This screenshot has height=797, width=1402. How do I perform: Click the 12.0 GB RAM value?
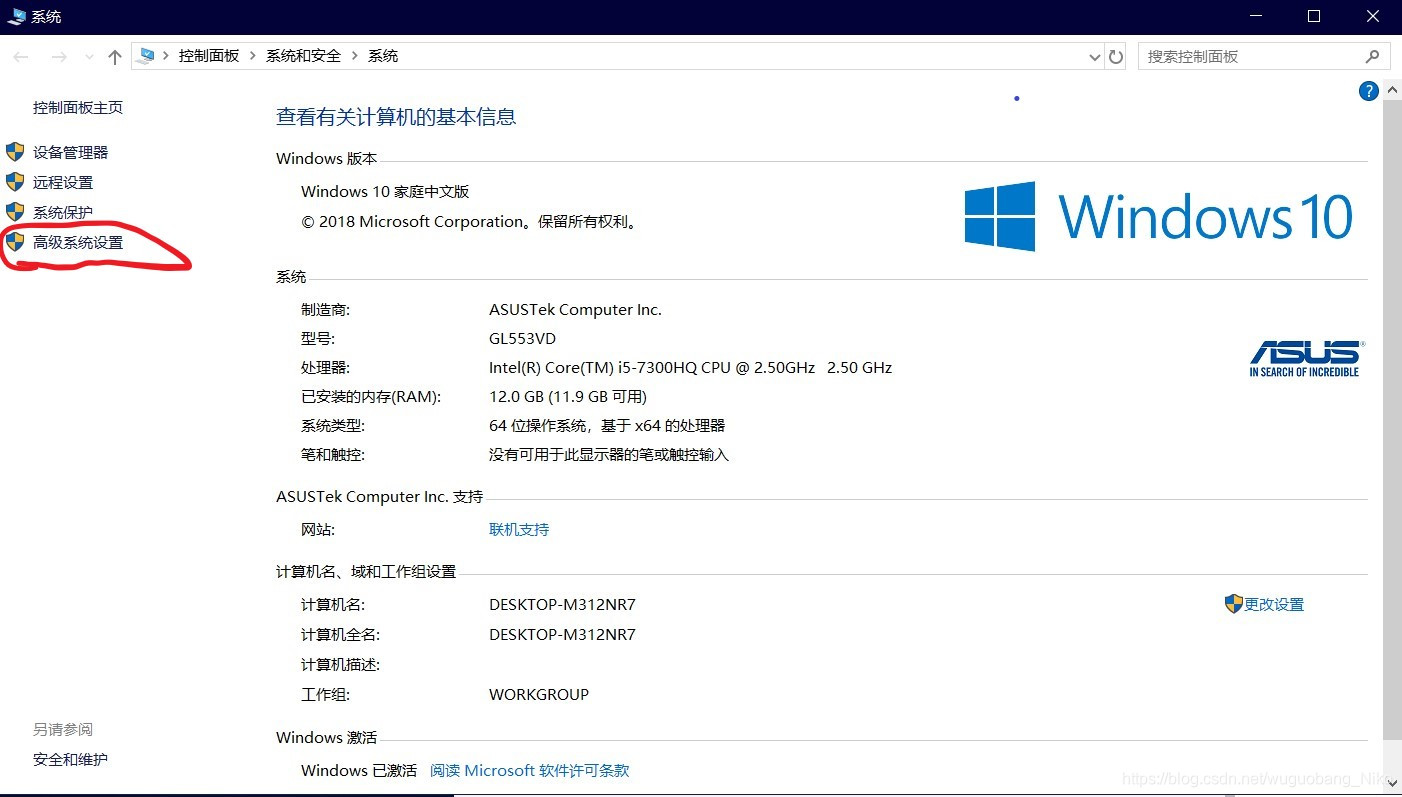(568, 396)
